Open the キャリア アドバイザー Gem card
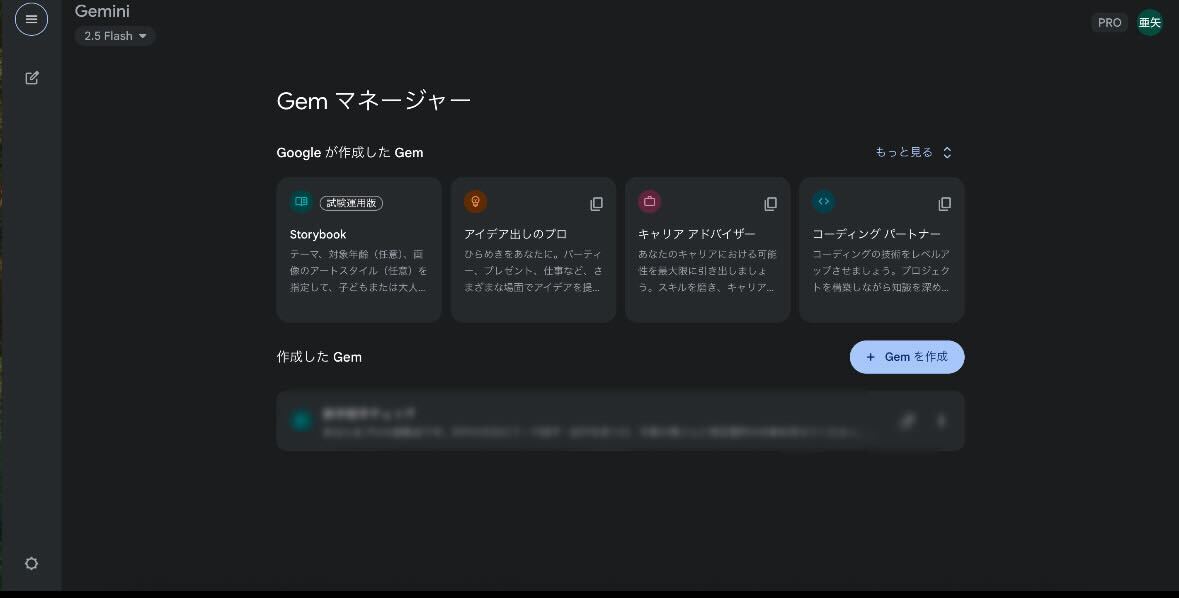This screenshot has height=598, width=1179. (x=708, y=250)
